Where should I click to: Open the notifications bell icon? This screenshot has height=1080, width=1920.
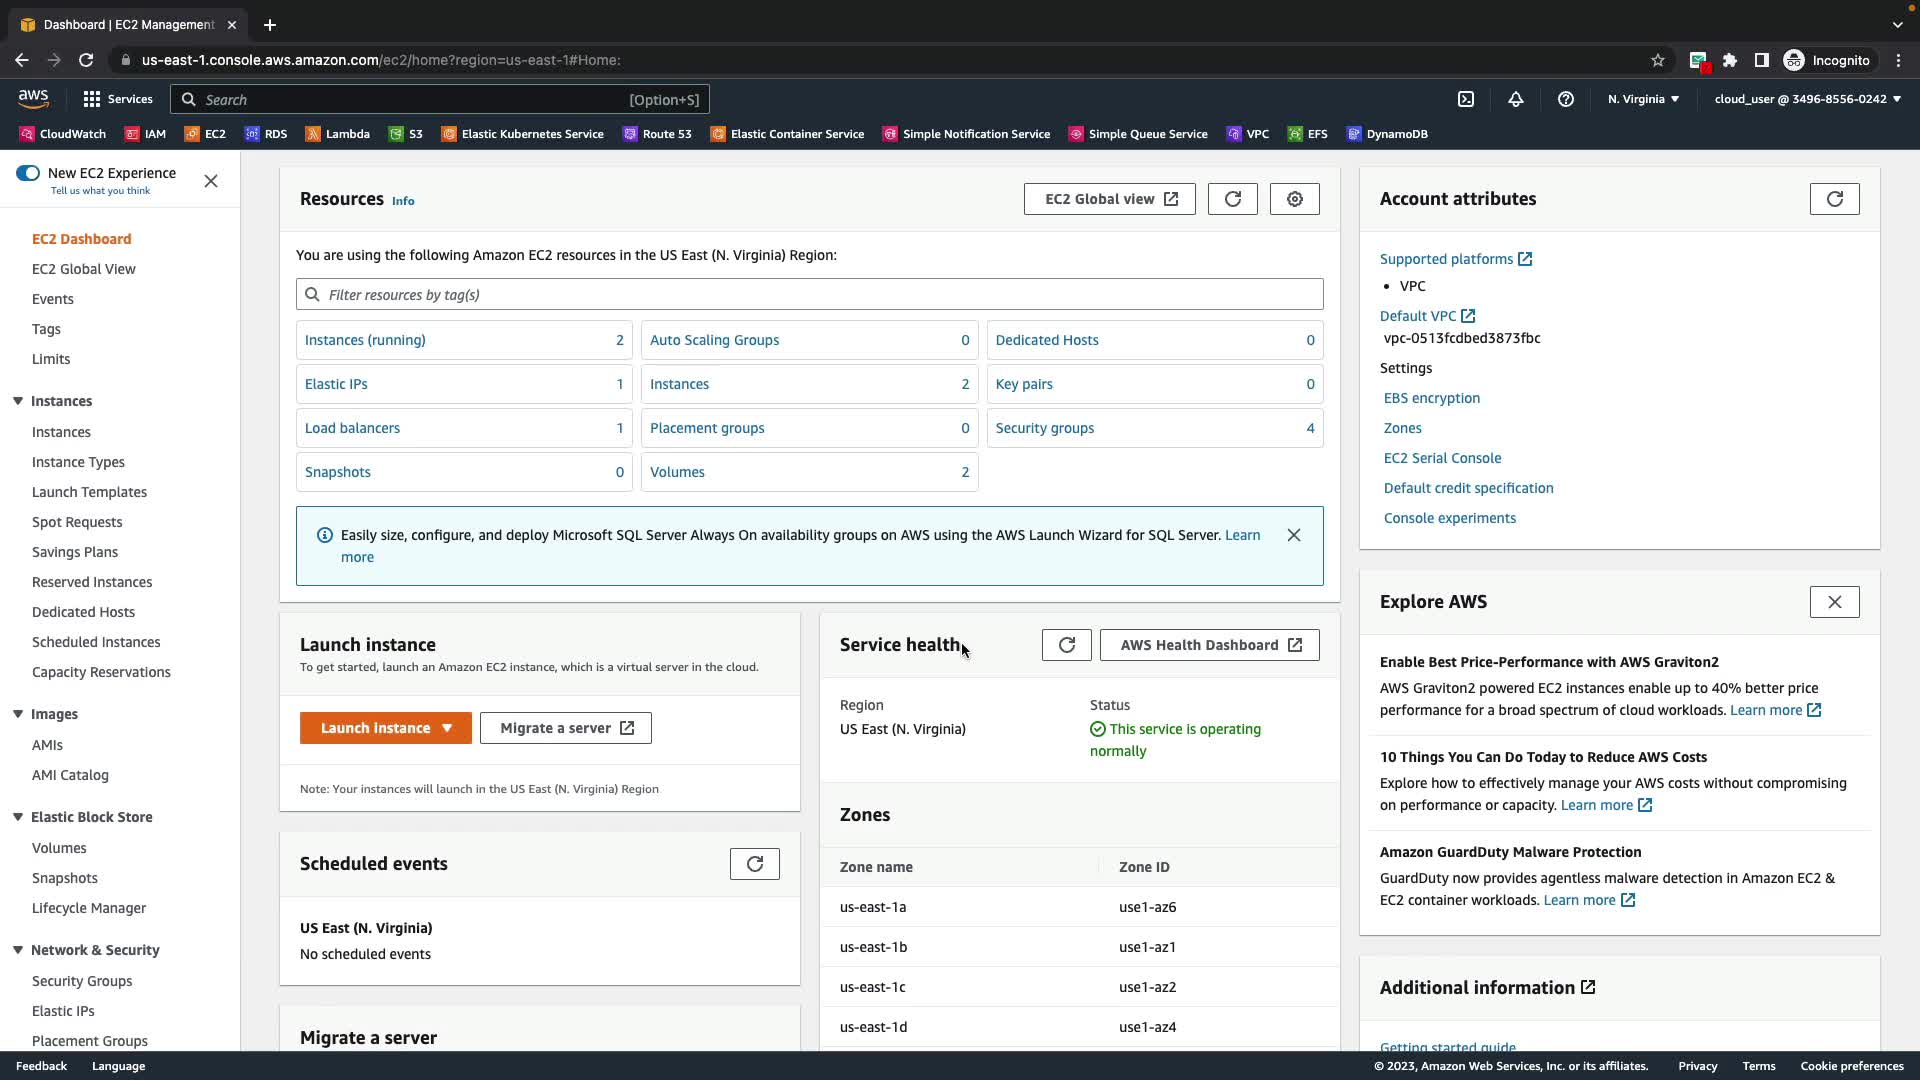(1516, 99)
